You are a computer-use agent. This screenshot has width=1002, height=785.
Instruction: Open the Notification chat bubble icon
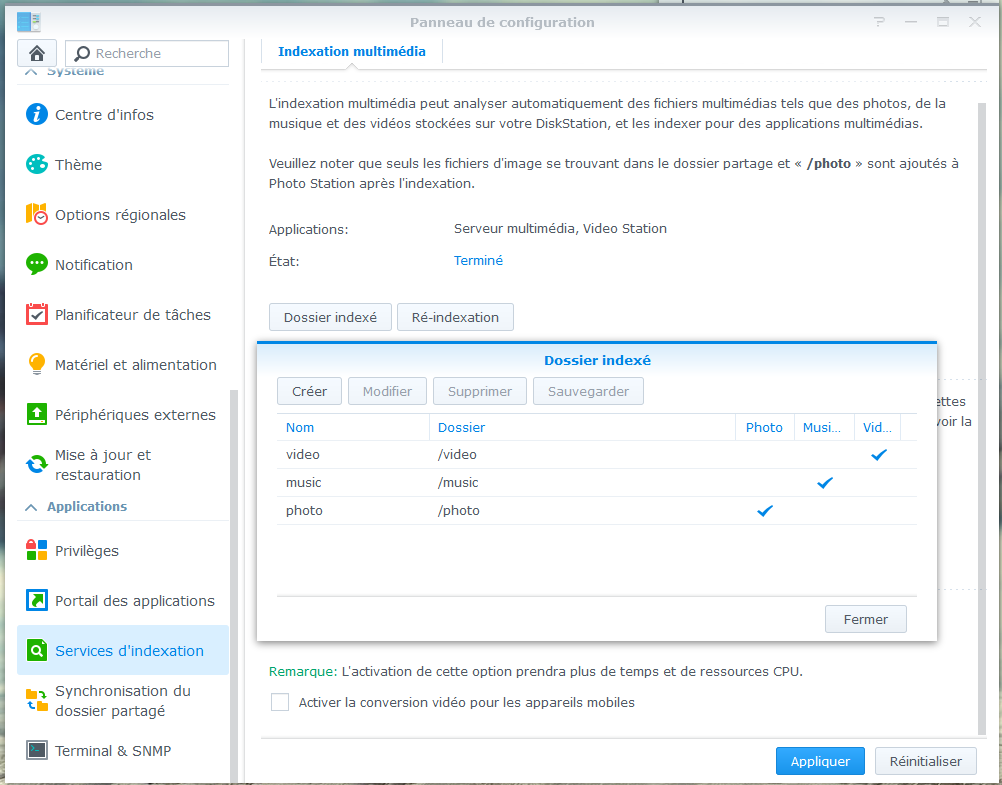click(x=36, y=264)
